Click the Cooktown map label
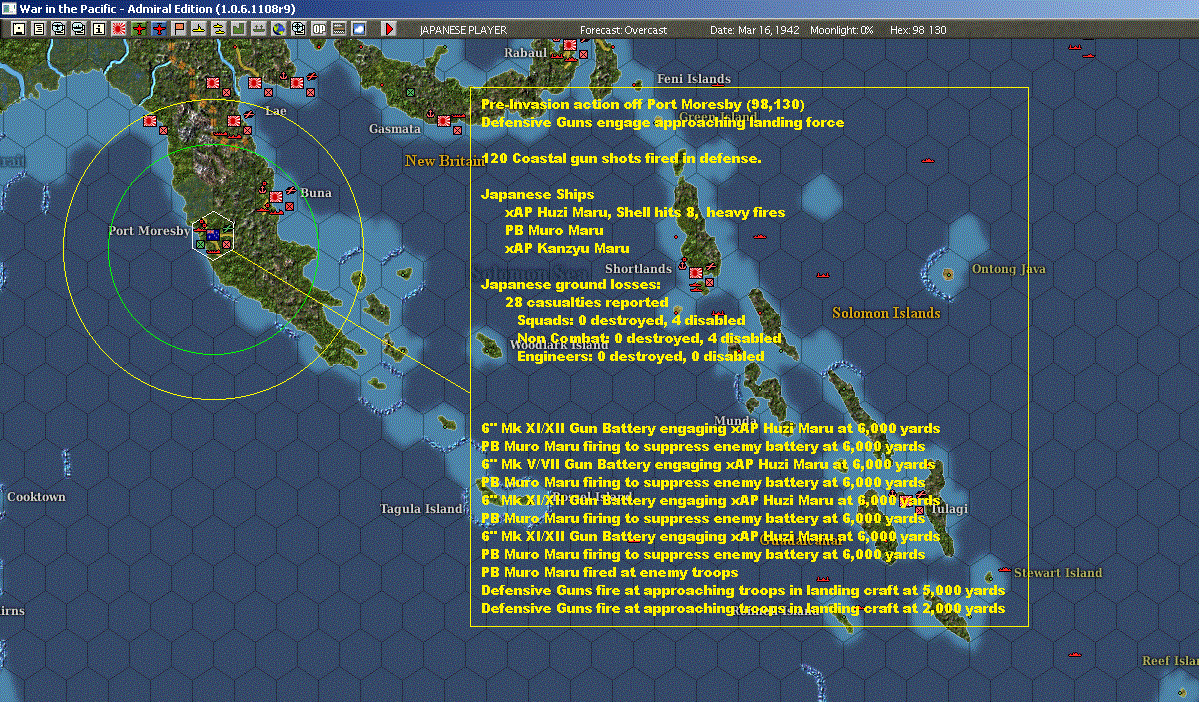 [x=36, y=497]
